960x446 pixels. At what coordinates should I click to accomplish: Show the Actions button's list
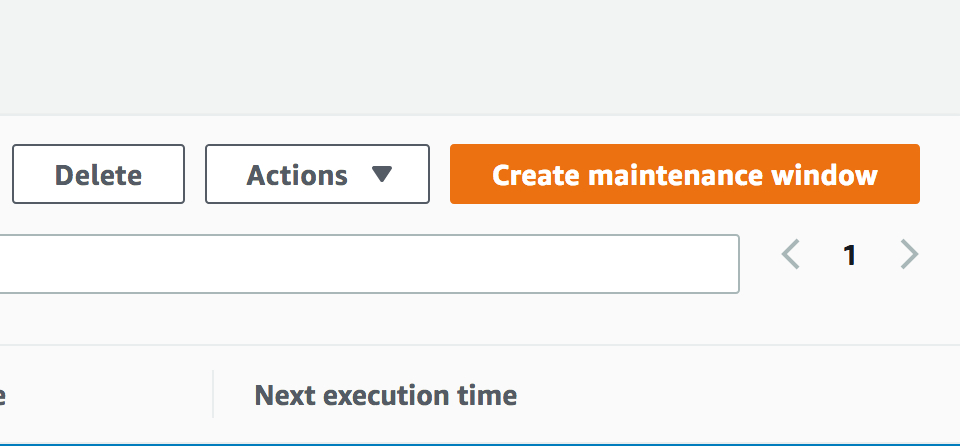317,174
